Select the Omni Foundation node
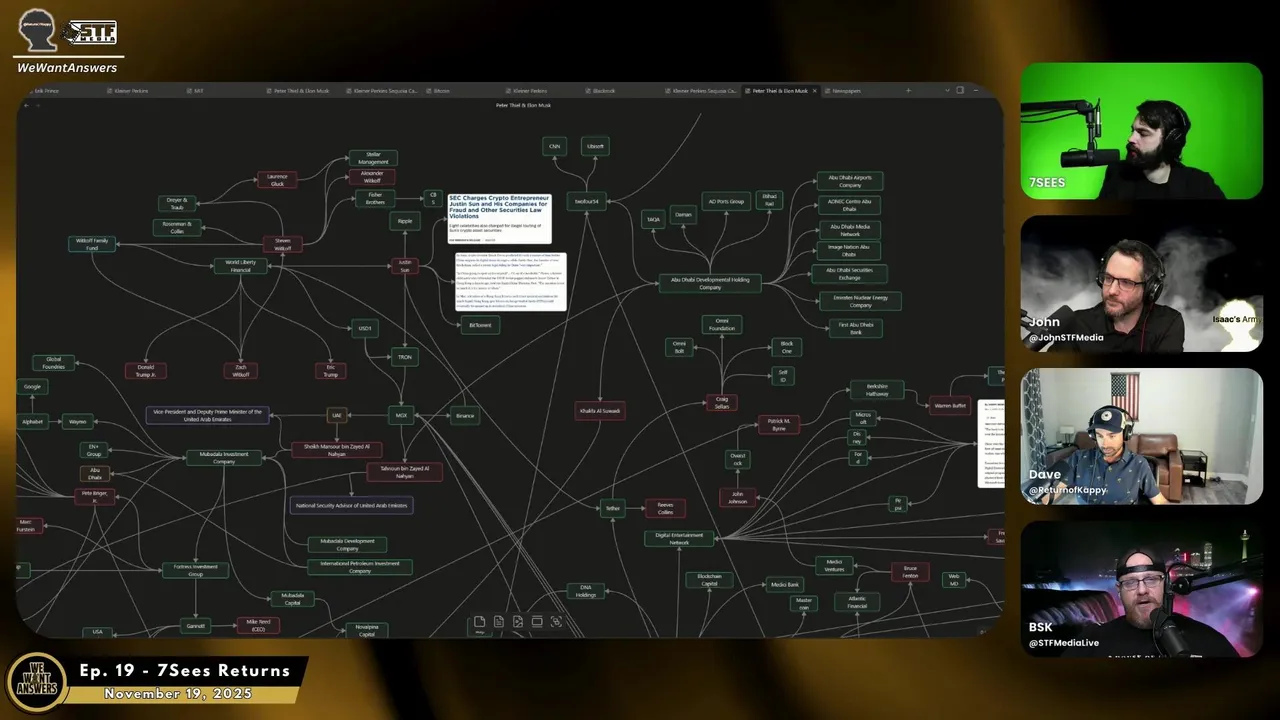Screen dimensions: 1280x720 722,325
